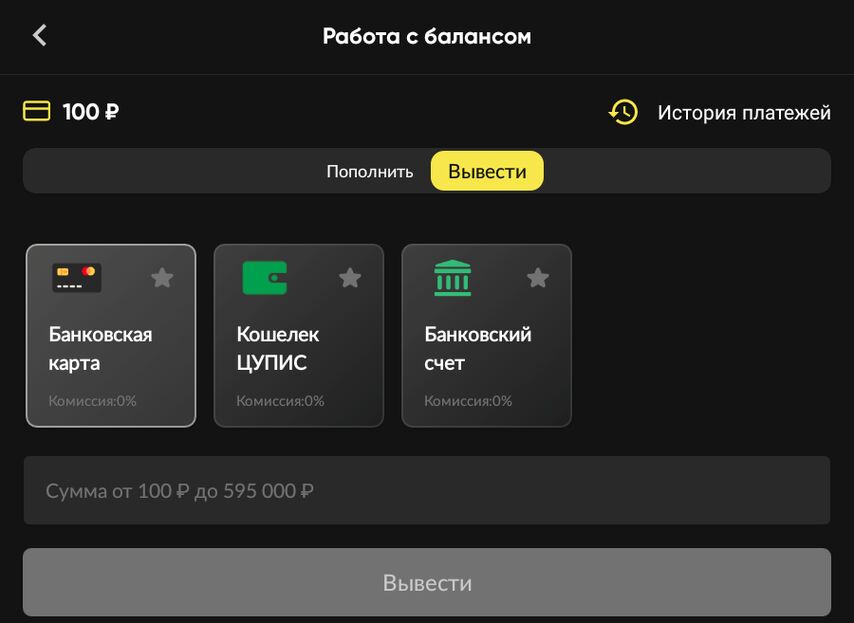Switch to the Пополнить tab
The image size is (854, 623).
click(x=369, y=171)
